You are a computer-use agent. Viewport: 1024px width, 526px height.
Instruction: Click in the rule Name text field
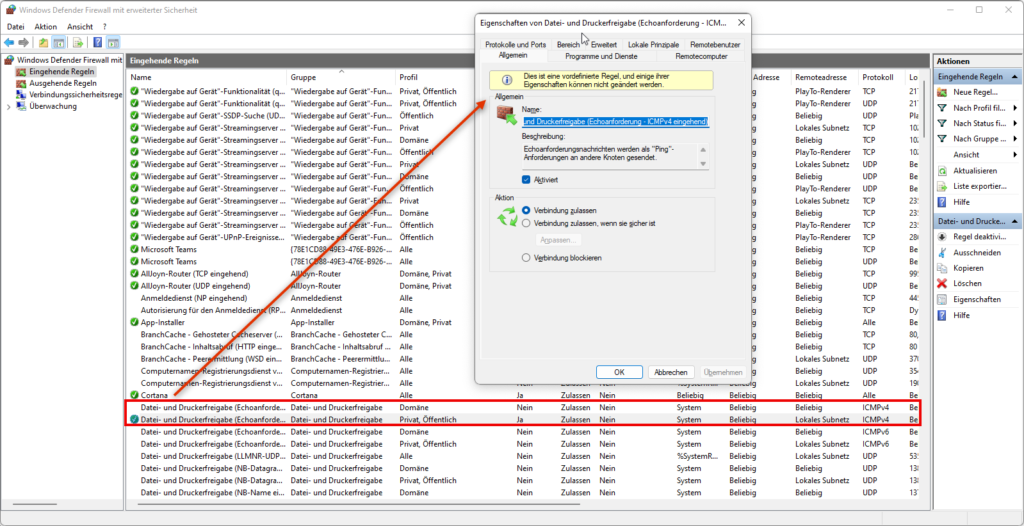(615, 122)
